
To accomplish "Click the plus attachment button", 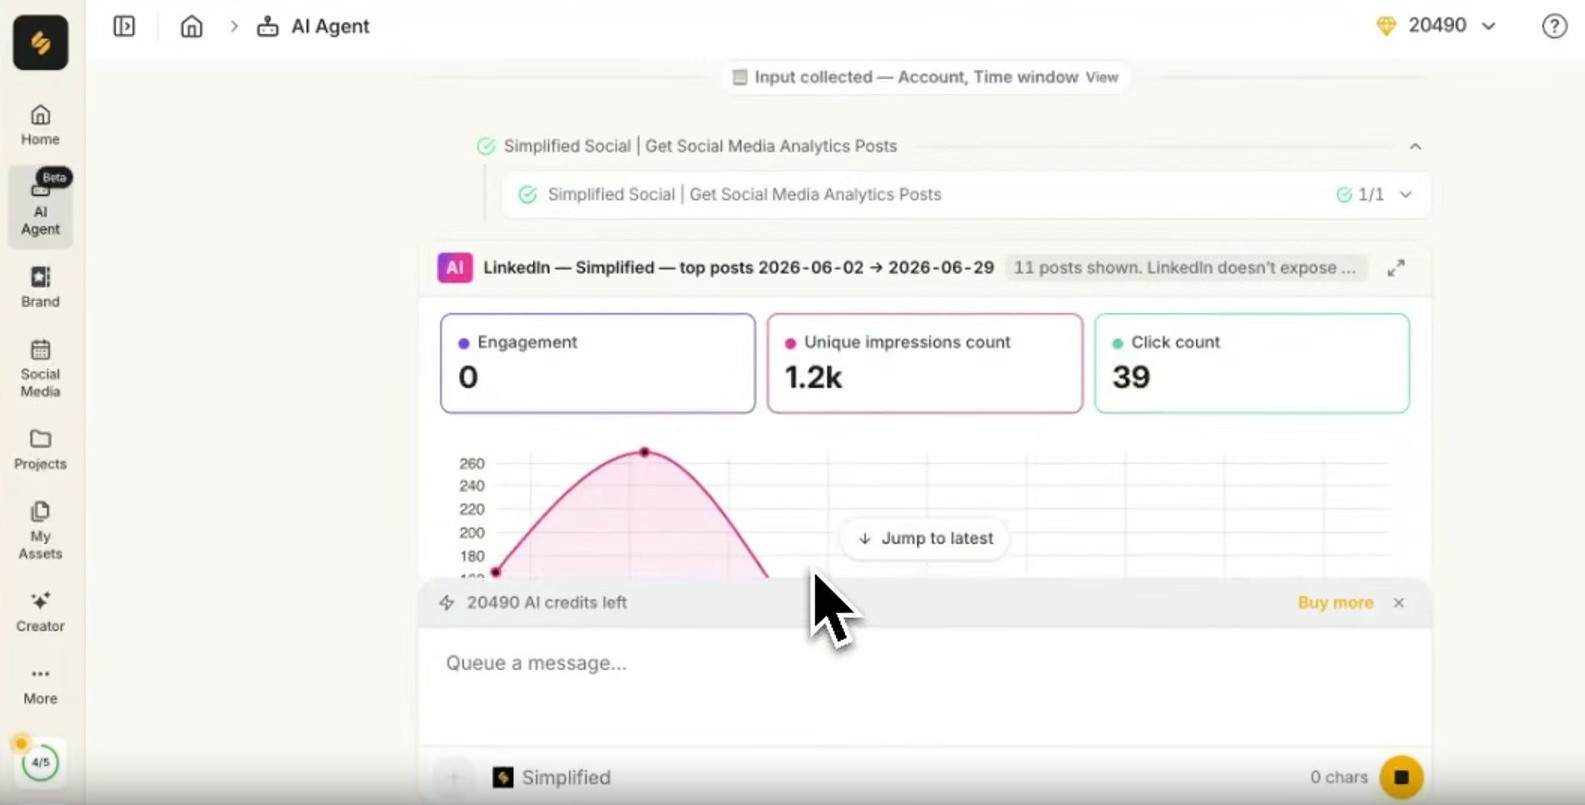I will [x=454, y=777].
